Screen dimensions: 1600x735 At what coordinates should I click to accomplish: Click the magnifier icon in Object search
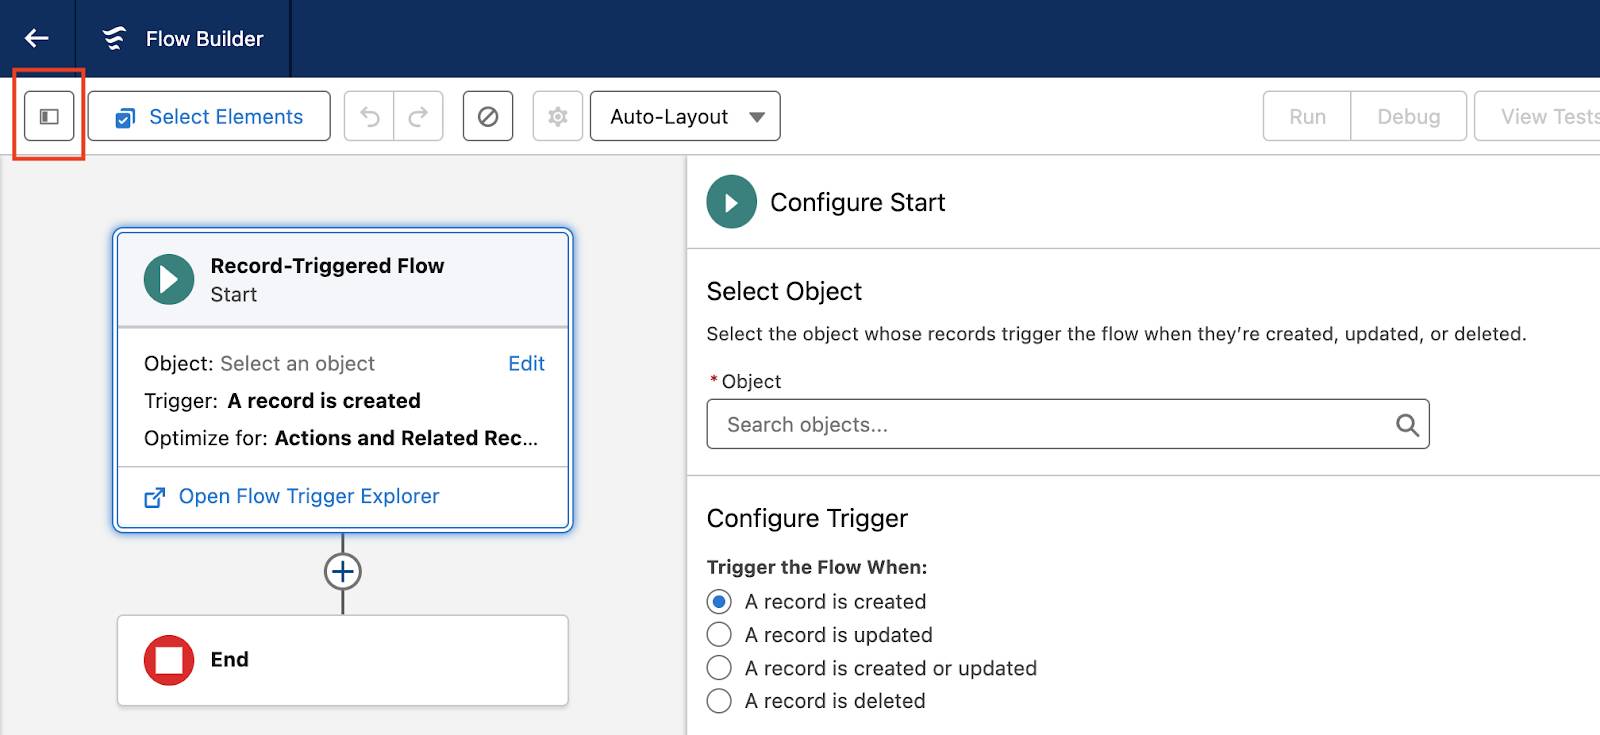pos(1407,425)
